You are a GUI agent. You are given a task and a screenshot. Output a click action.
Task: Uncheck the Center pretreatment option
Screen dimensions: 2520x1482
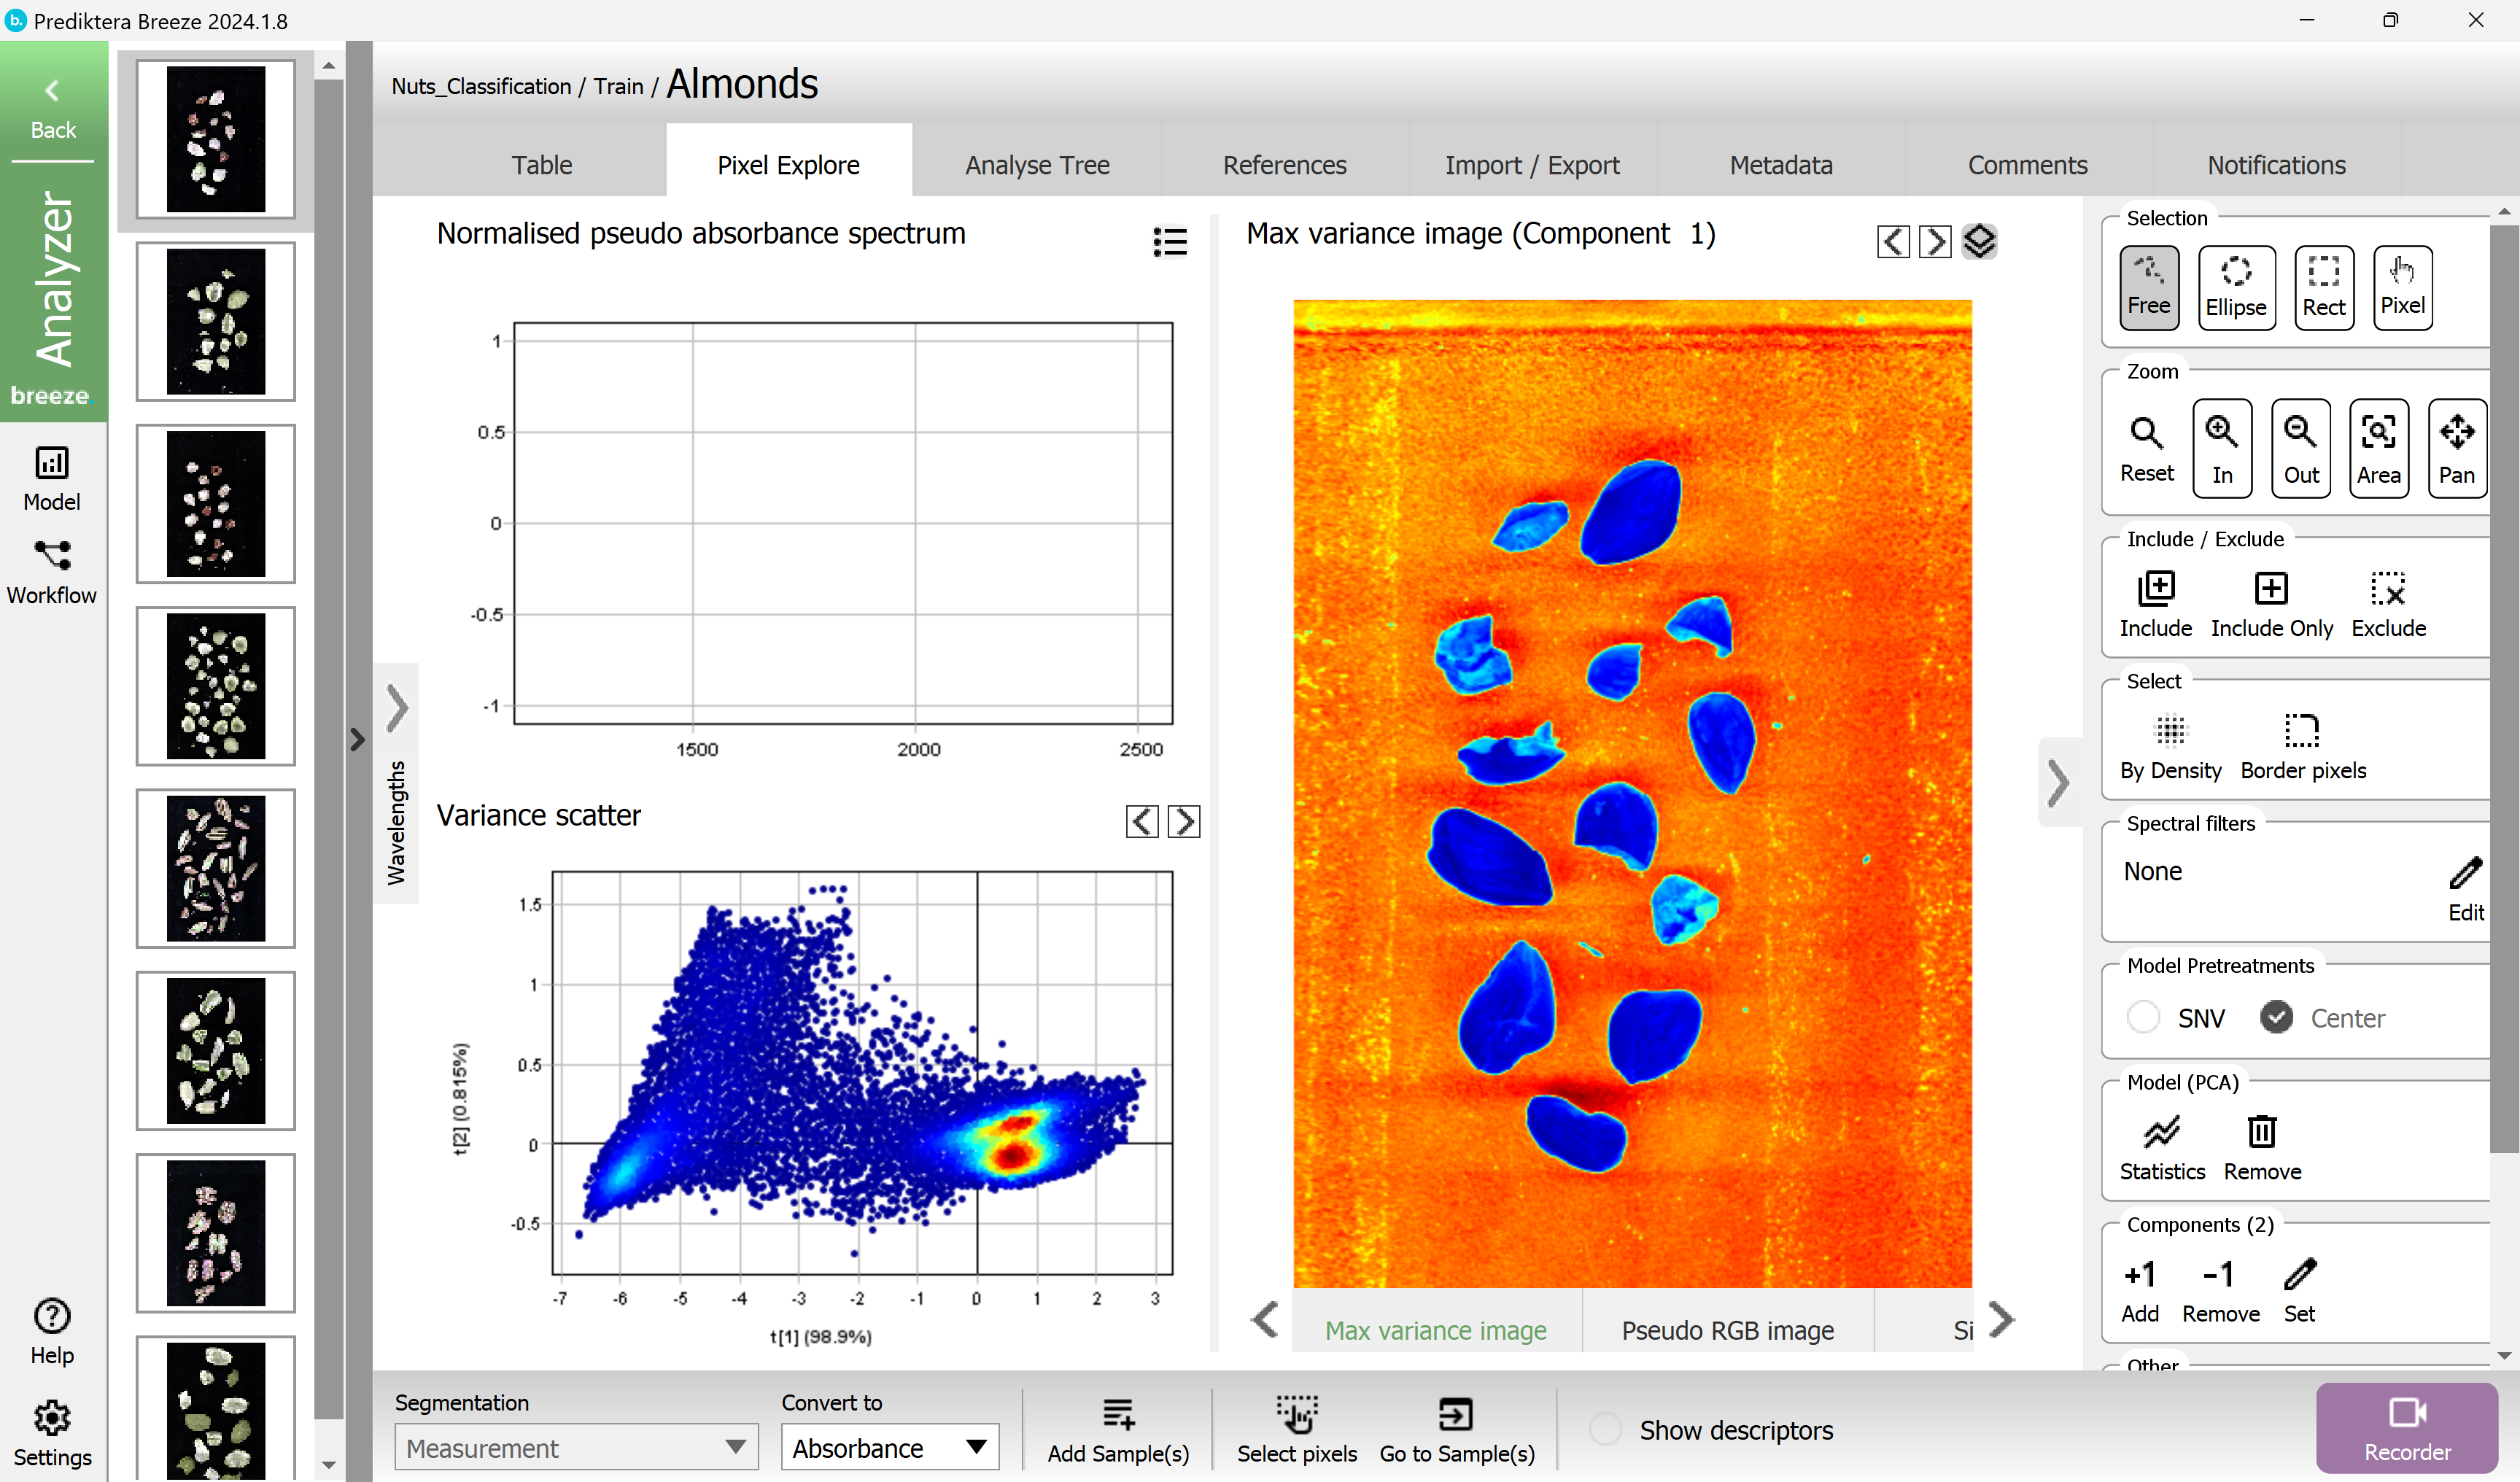coord(2277,1017)
